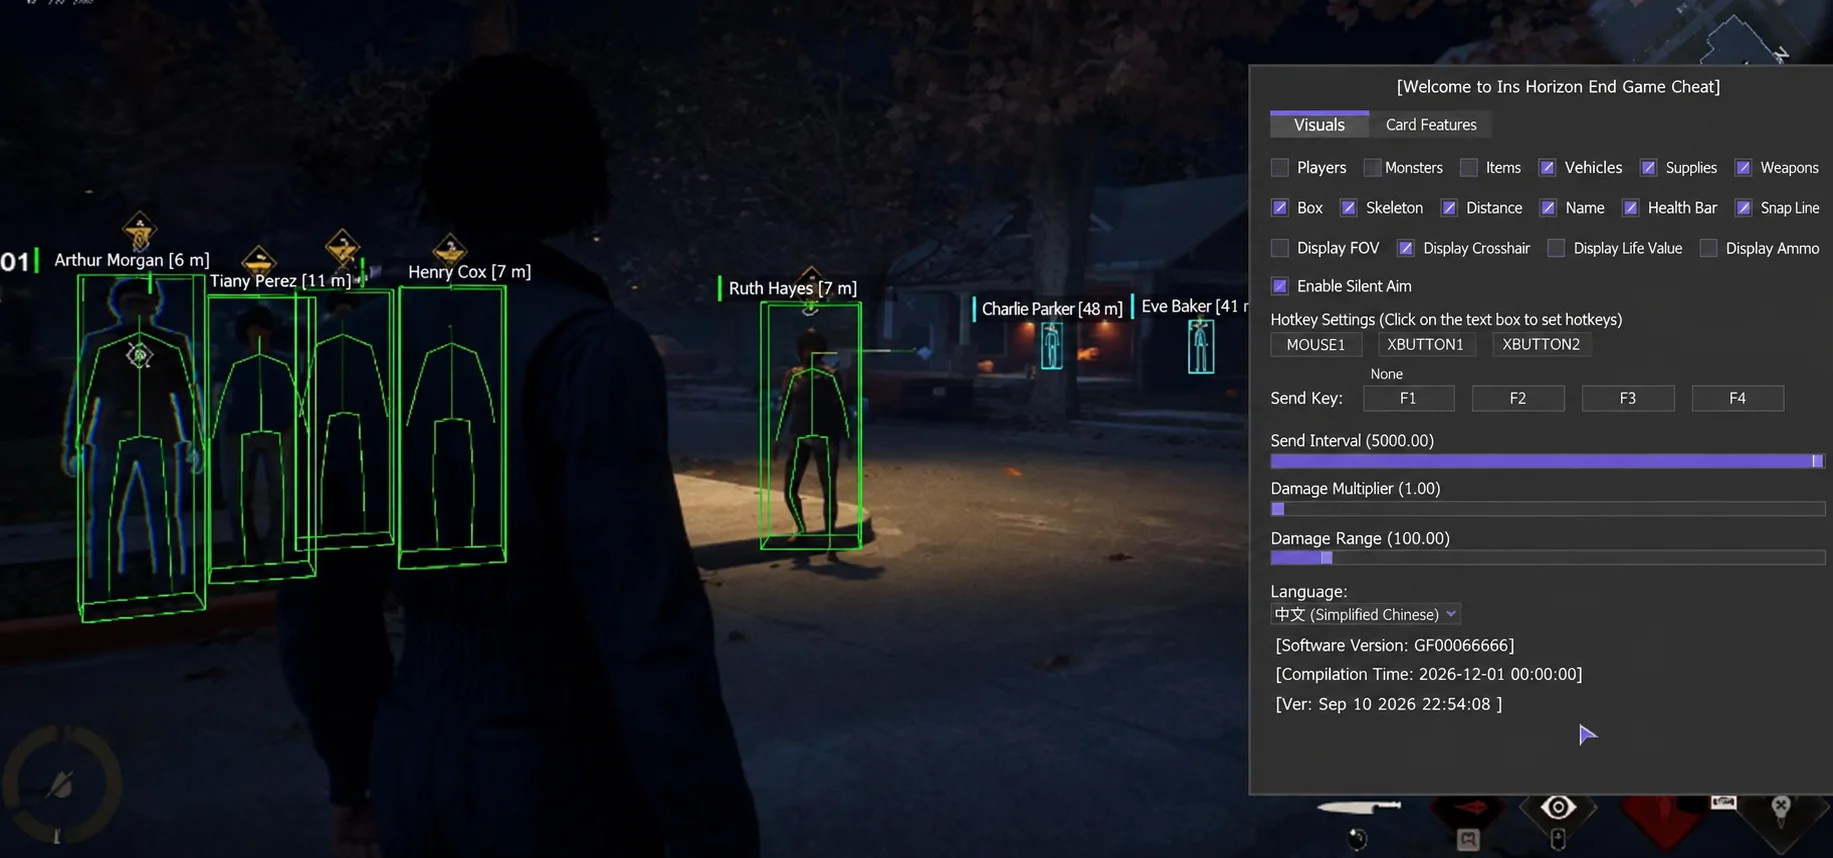Screen dimensions: 1833x858
Task: Uncheck Display Crosshair
Action: point(1406,248)
